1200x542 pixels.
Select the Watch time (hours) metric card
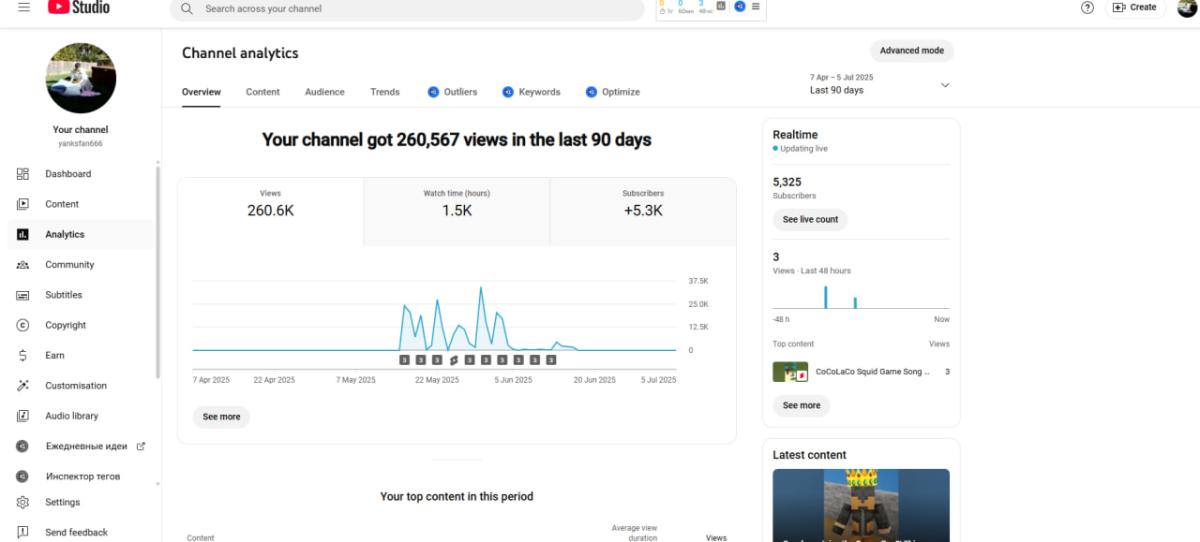(456, 211)
